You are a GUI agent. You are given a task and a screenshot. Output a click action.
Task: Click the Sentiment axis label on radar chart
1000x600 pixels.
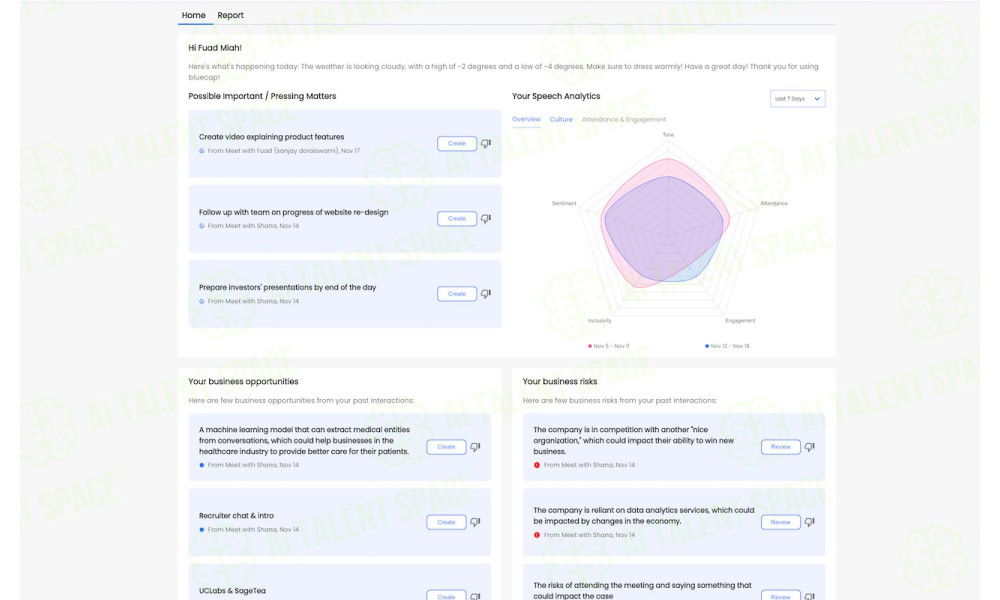pyautogui.click(x=564, y=203)
